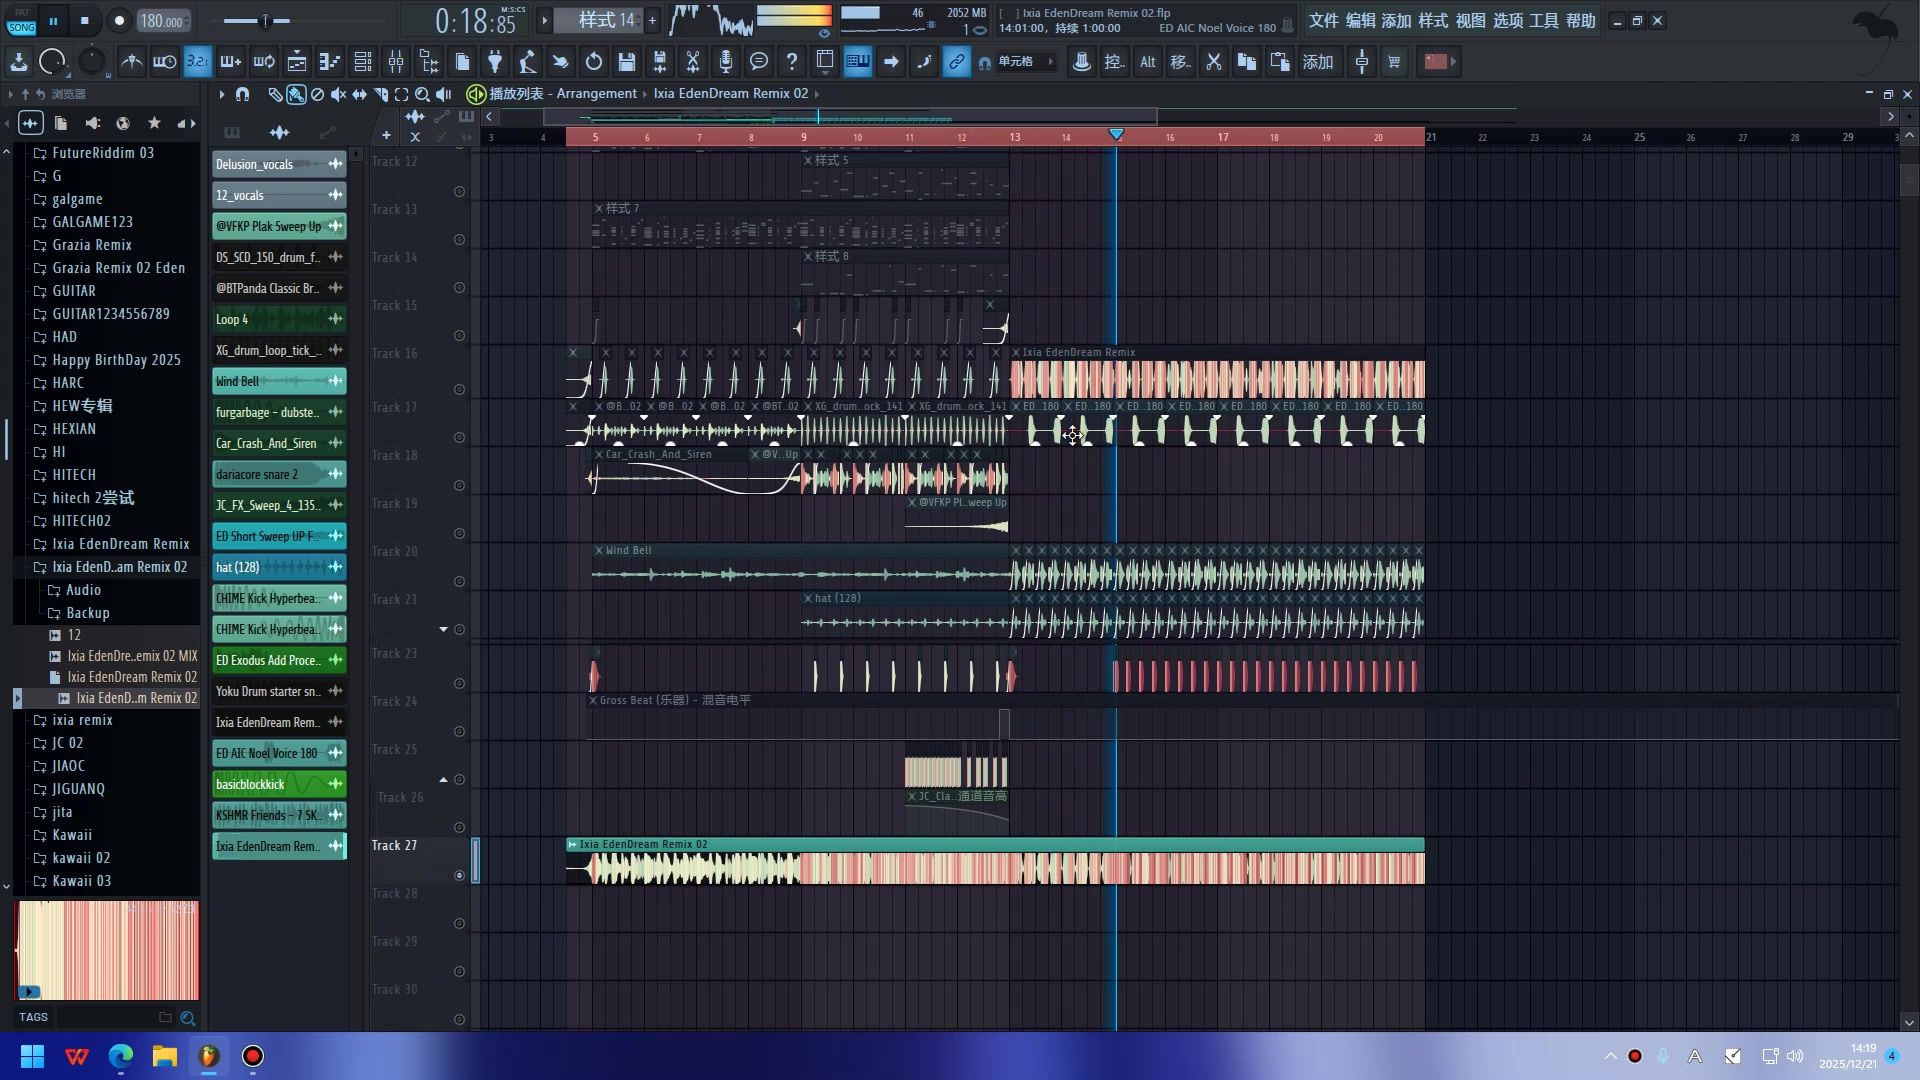Toggle the playlist magnet snap
The width and height of the screenshot is (1920, 1080).
242,94
